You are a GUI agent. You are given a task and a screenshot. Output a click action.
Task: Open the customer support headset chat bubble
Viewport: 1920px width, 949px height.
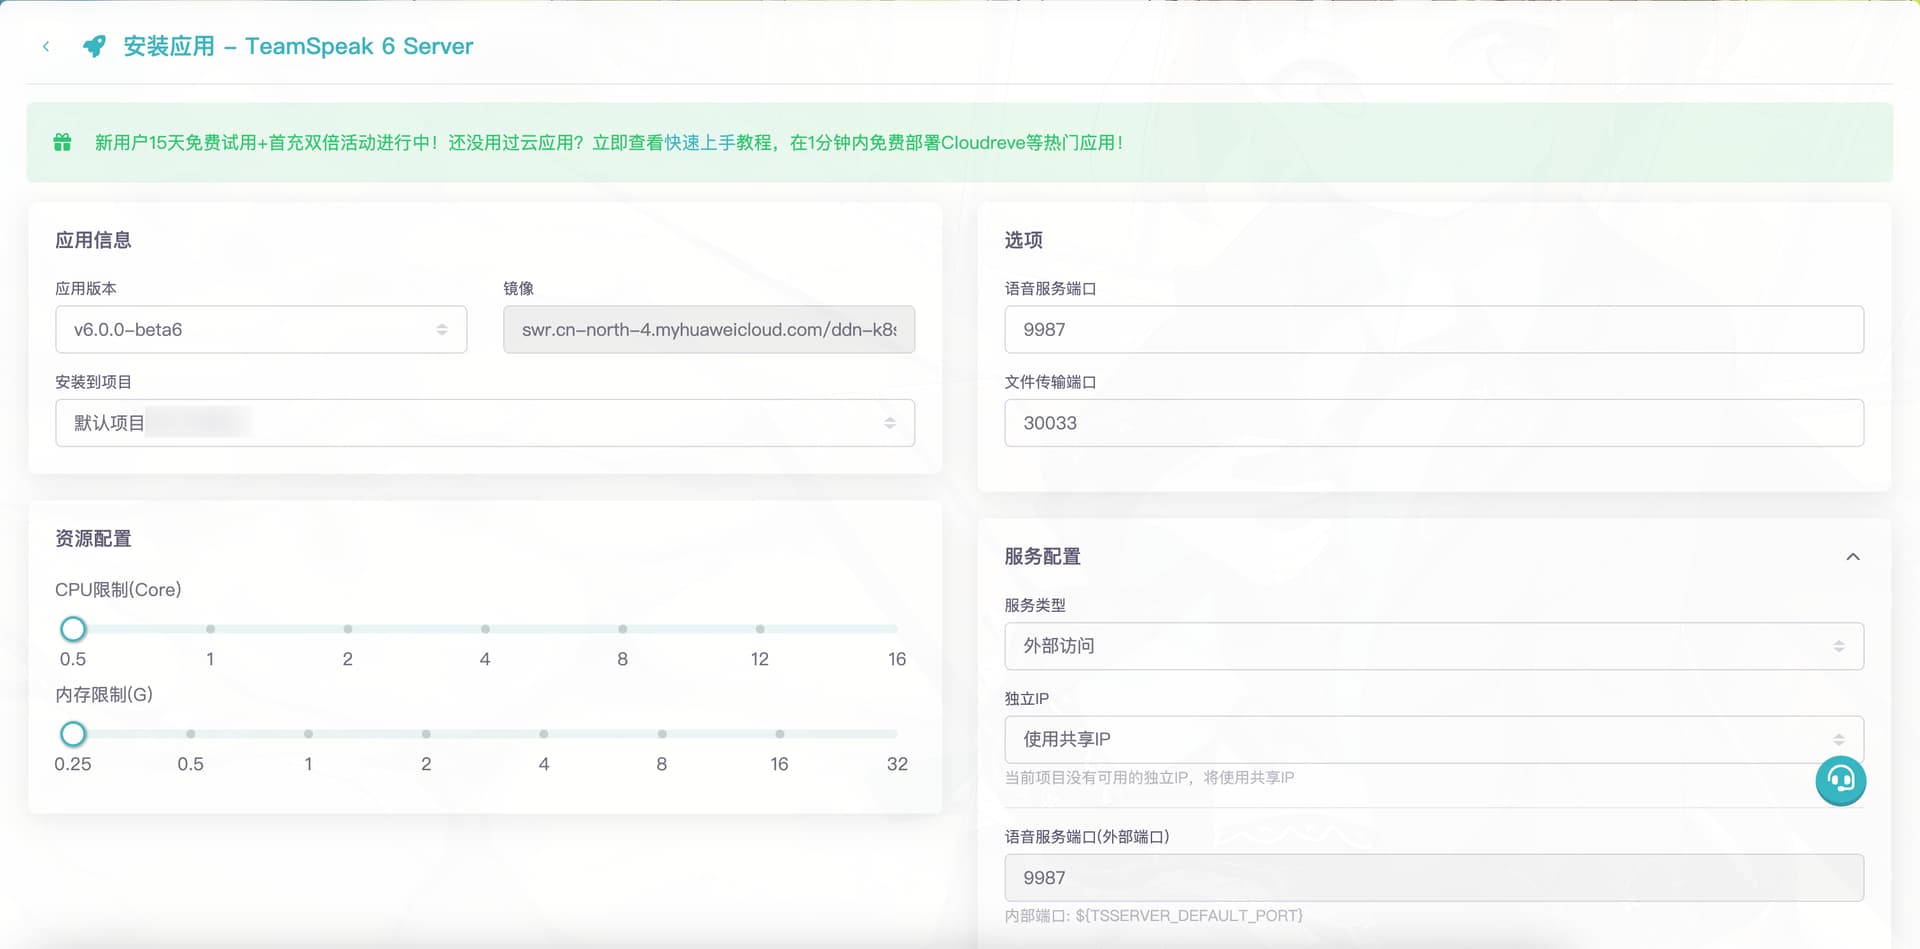(x=1840, y=780)
